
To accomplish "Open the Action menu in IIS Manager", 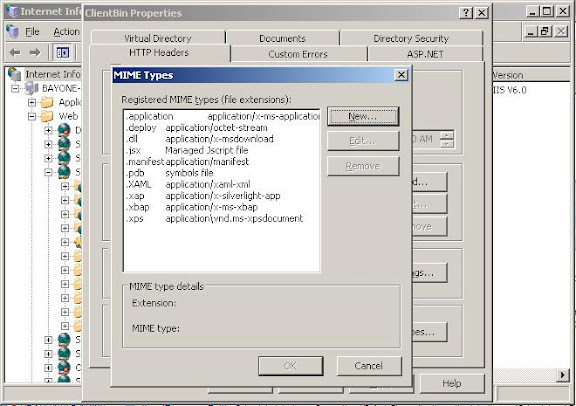I will point(66,32).
